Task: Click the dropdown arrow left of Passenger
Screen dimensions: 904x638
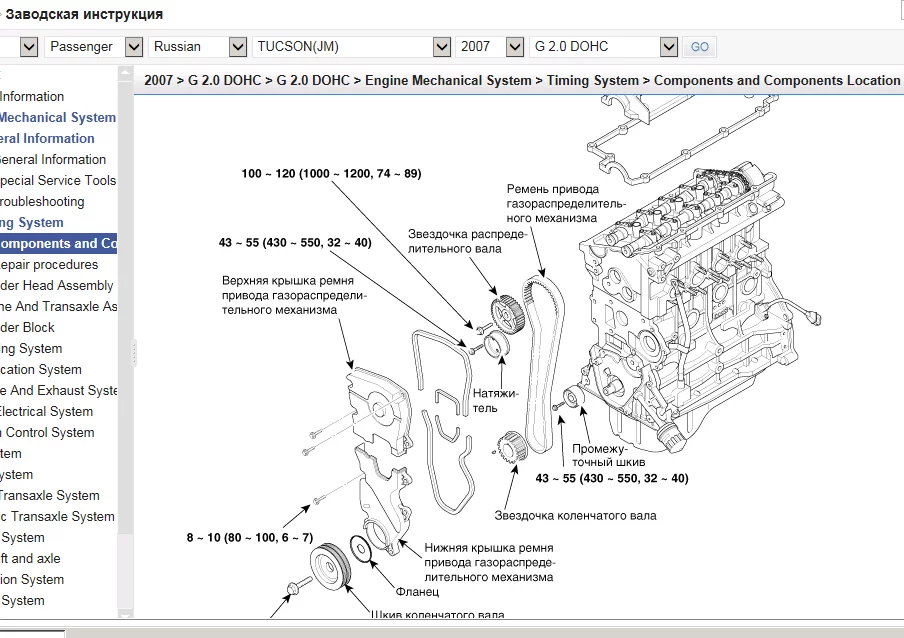Action: [x=28, y=46]
